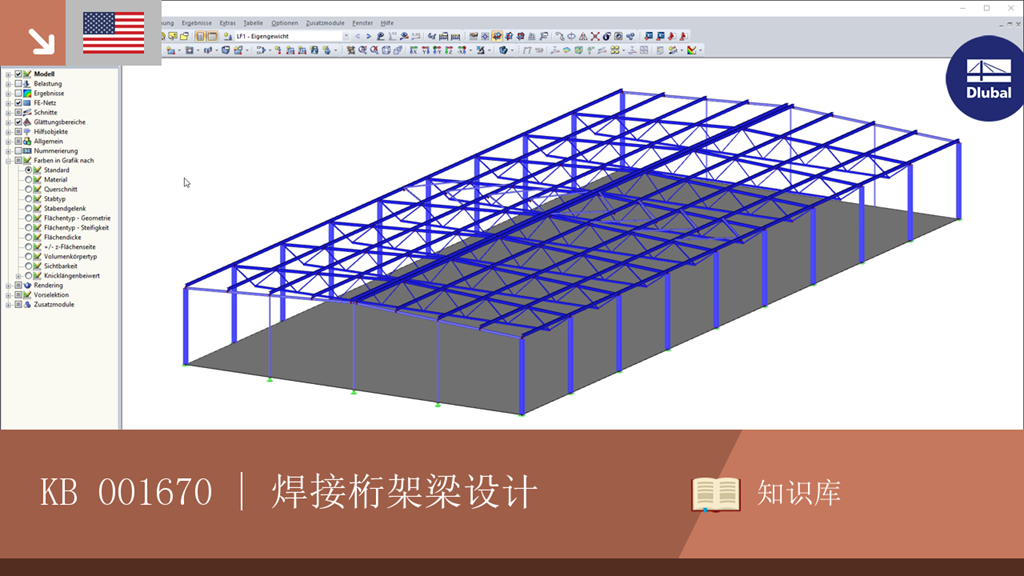The height and width of the screenshot is (576, 1024).
Task: Click the Flächentyp - Geometrie label
Action: pos(77,218)
